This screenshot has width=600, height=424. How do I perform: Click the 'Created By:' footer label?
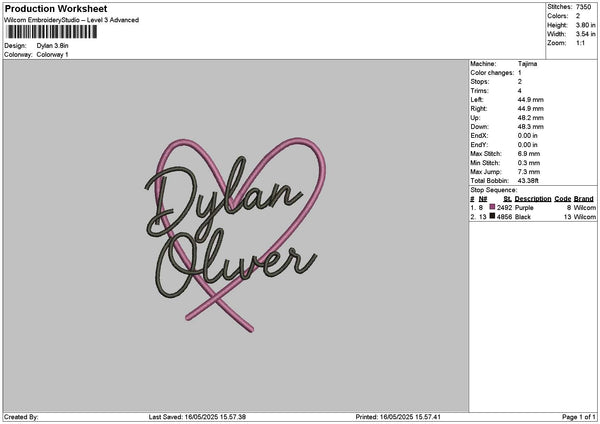point(21,417)
